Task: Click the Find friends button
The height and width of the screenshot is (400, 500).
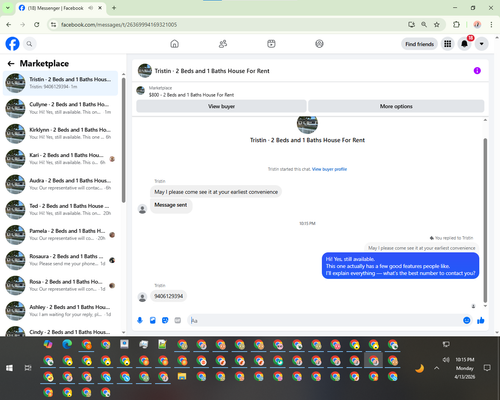Action: tap(419, 44)
